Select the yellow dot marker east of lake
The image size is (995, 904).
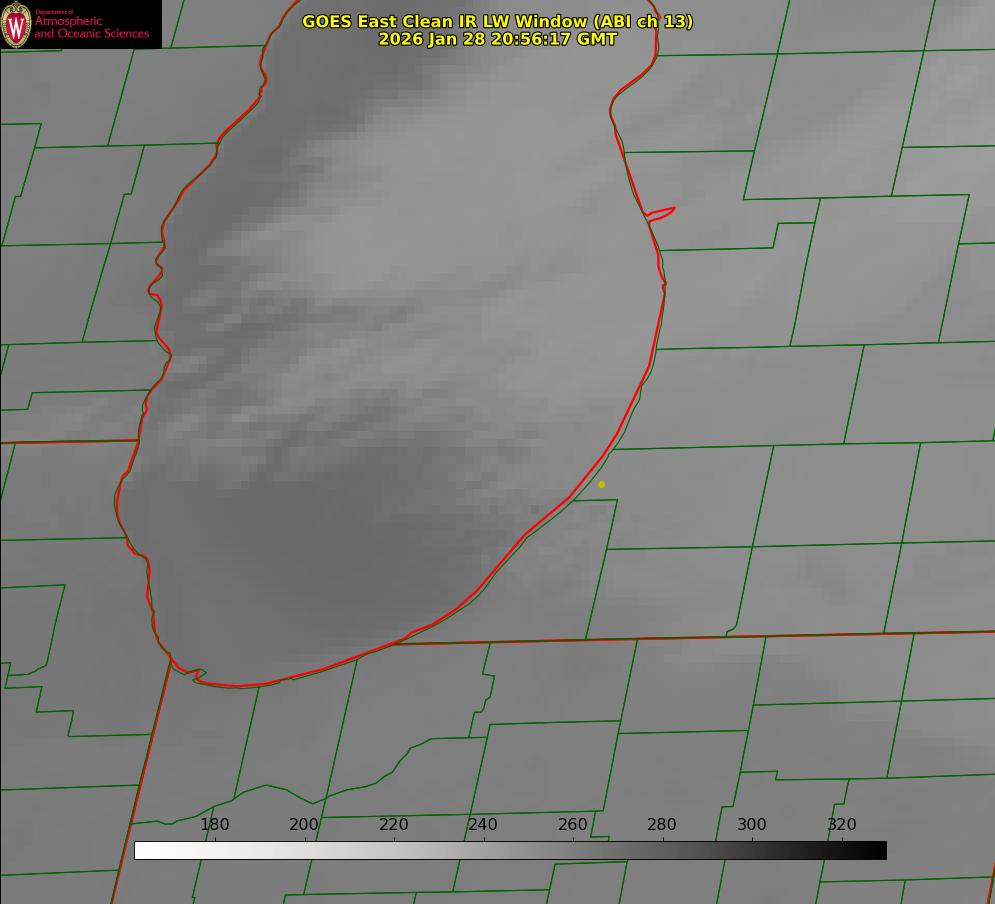pos(601,484)
